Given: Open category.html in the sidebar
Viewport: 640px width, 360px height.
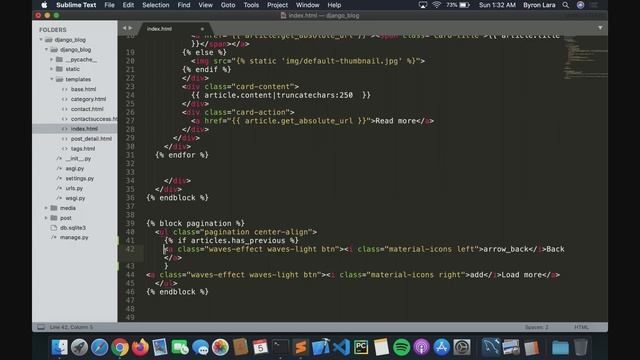Looking at the screenshot, I should click(88, 99).
